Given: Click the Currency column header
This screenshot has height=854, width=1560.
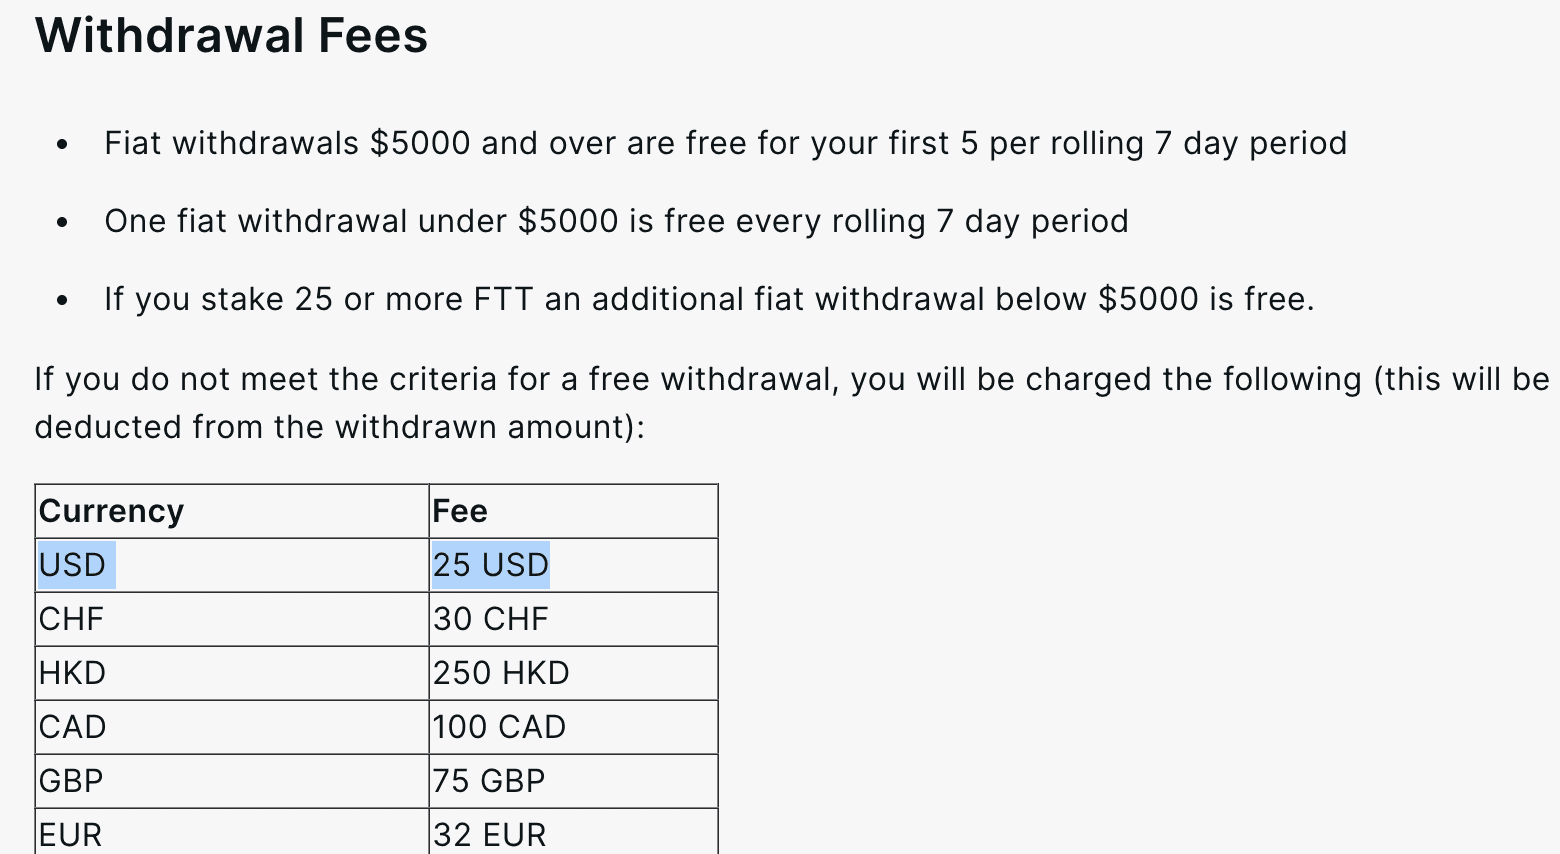Looking at the screenshot, I should pyautogui.click(x=232, y=511).
